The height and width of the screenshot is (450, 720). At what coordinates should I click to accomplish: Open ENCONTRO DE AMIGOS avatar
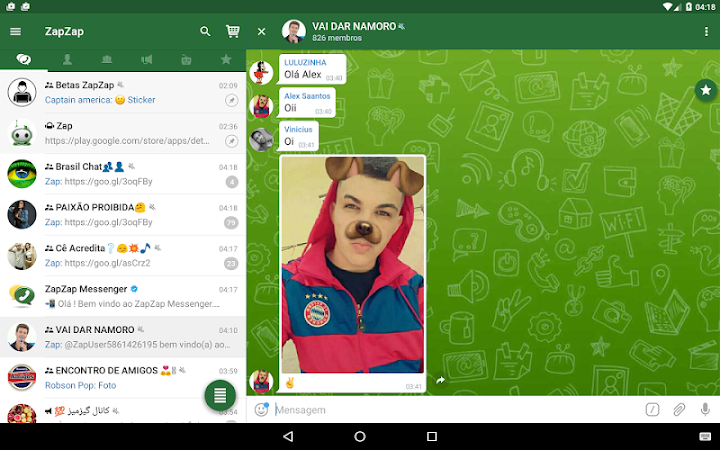coord(22,377)
